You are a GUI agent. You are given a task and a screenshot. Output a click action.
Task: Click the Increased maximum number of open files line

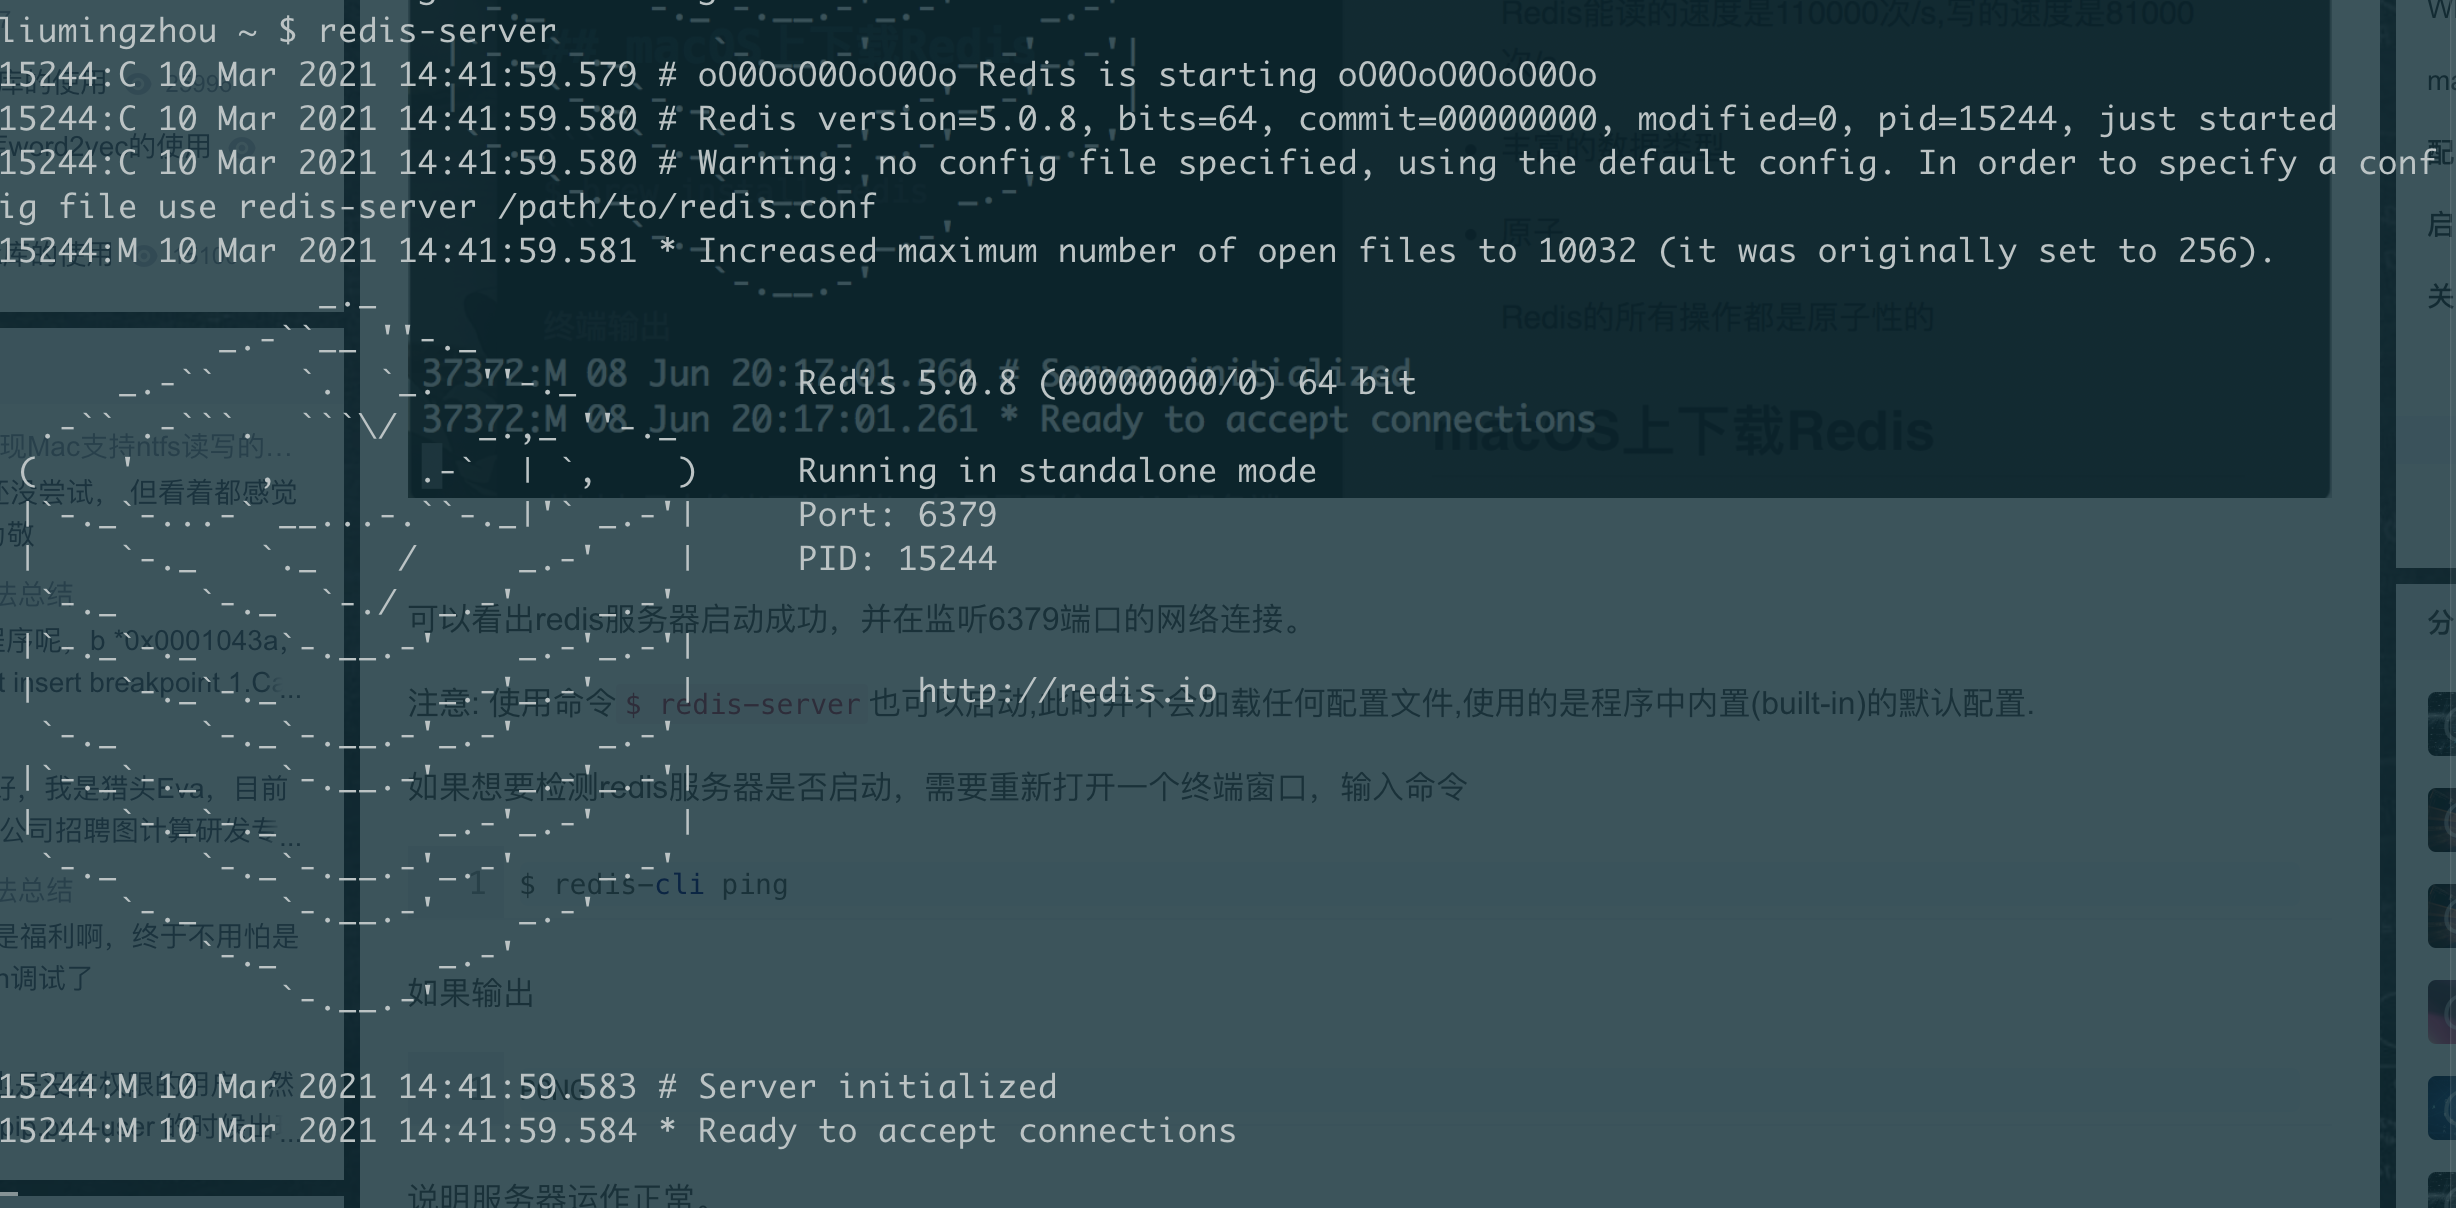pyautogui.click(x=1137, y=251)
